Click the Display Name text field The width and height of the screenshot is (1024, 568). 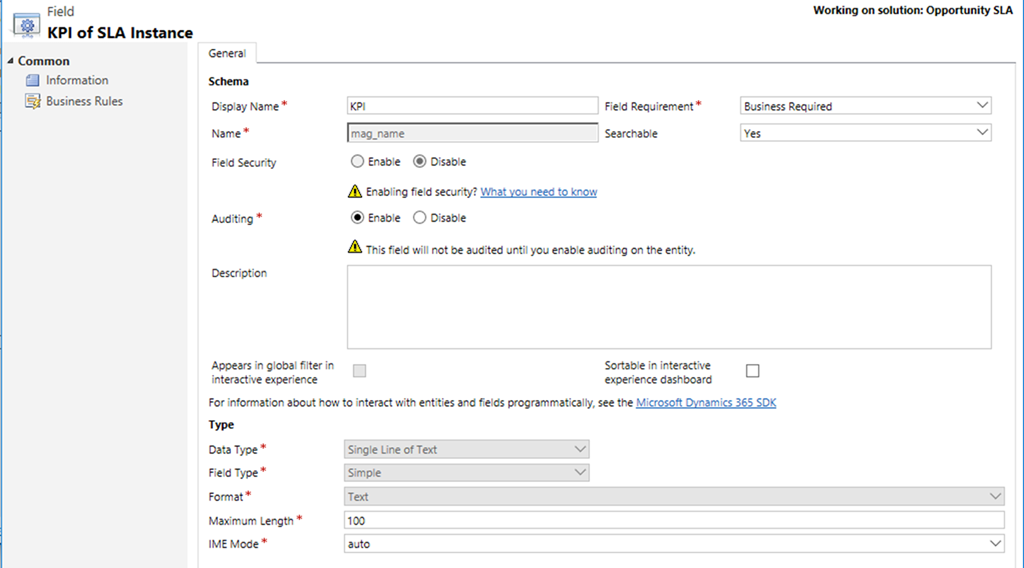[470, 106]
